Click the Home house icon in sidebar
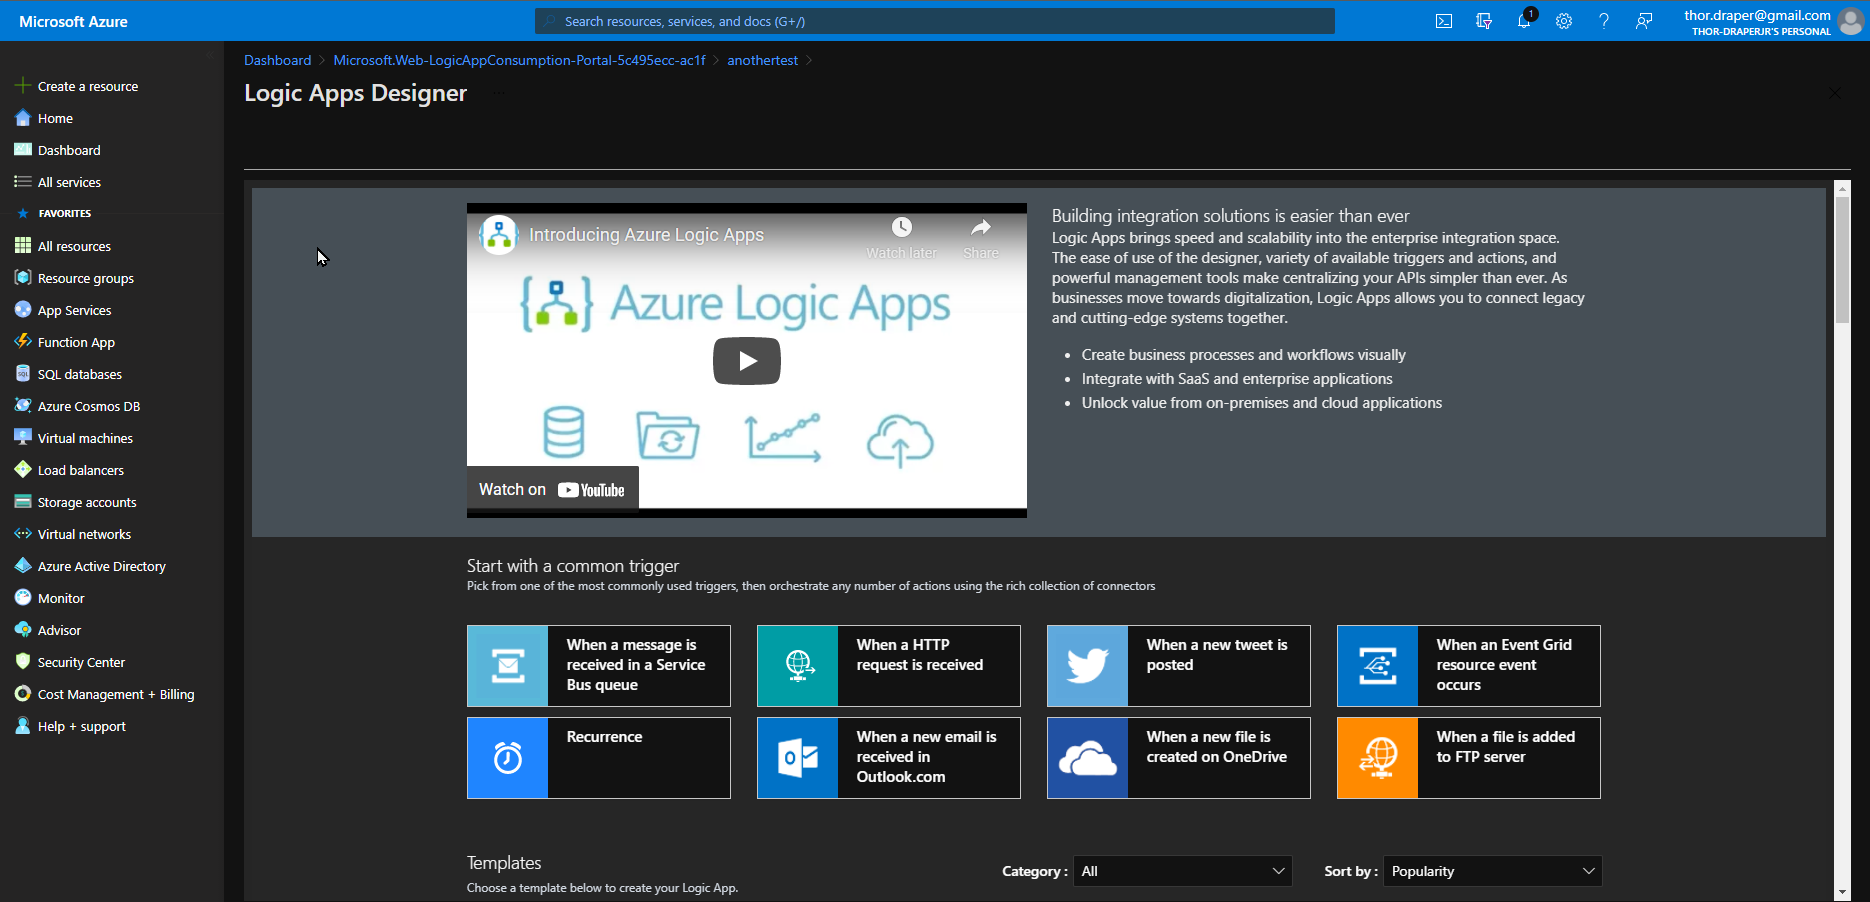 (23, 118)
